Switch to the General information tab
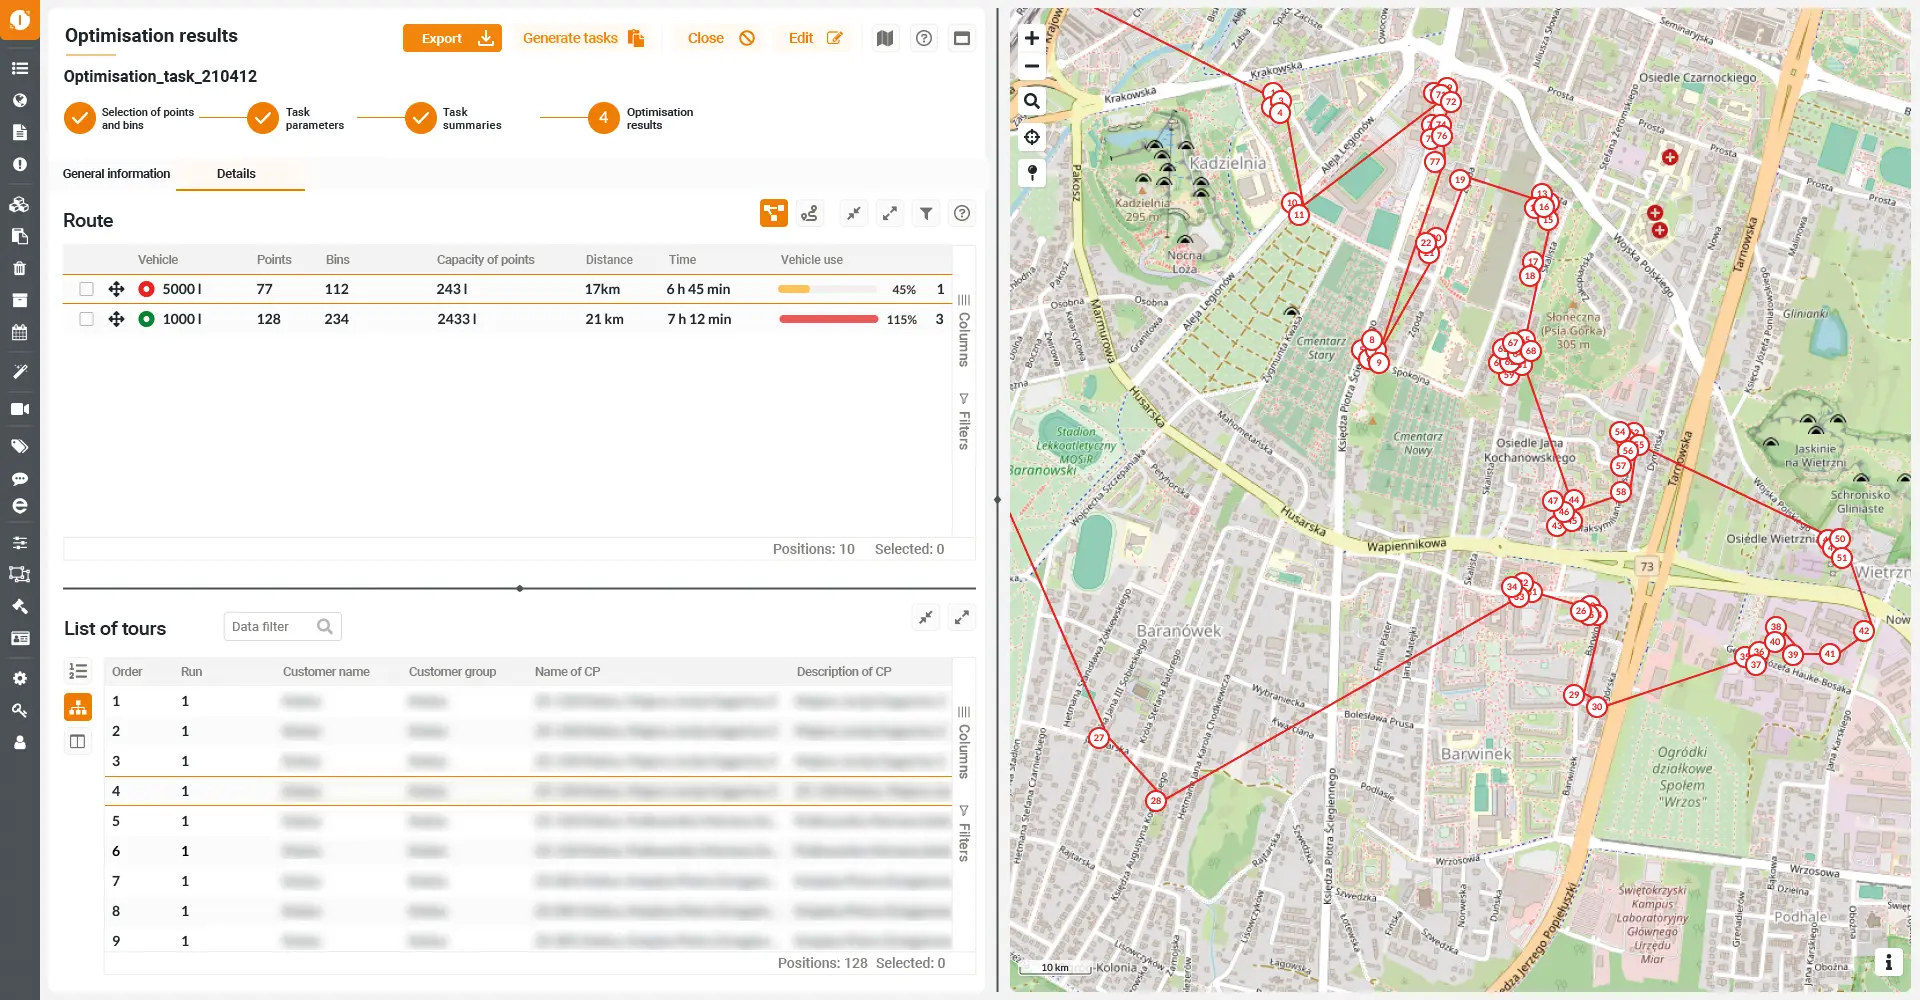This screenshot has height=1000, width=1920. (x=116, y=174)
